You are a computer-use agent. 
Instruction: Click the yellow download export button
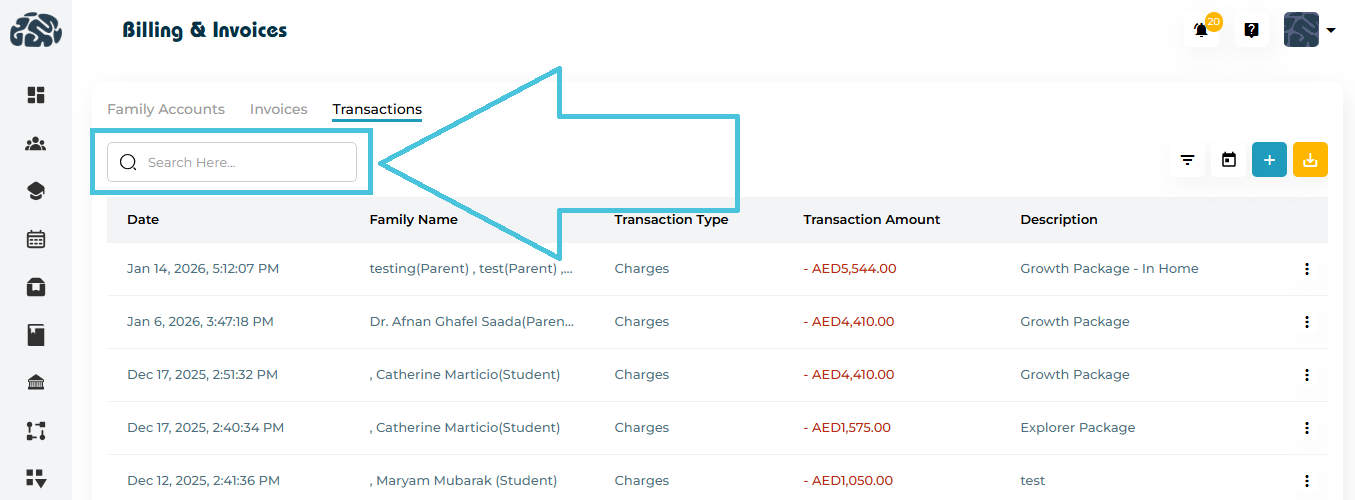(x=1310, y=160)
